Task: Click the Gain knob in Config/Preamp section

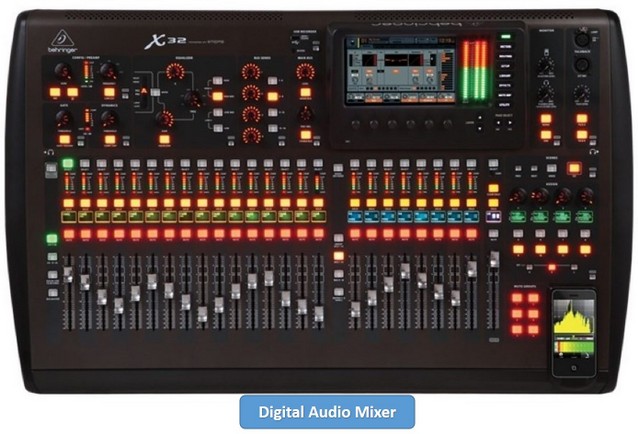Action: coord(63,71)
